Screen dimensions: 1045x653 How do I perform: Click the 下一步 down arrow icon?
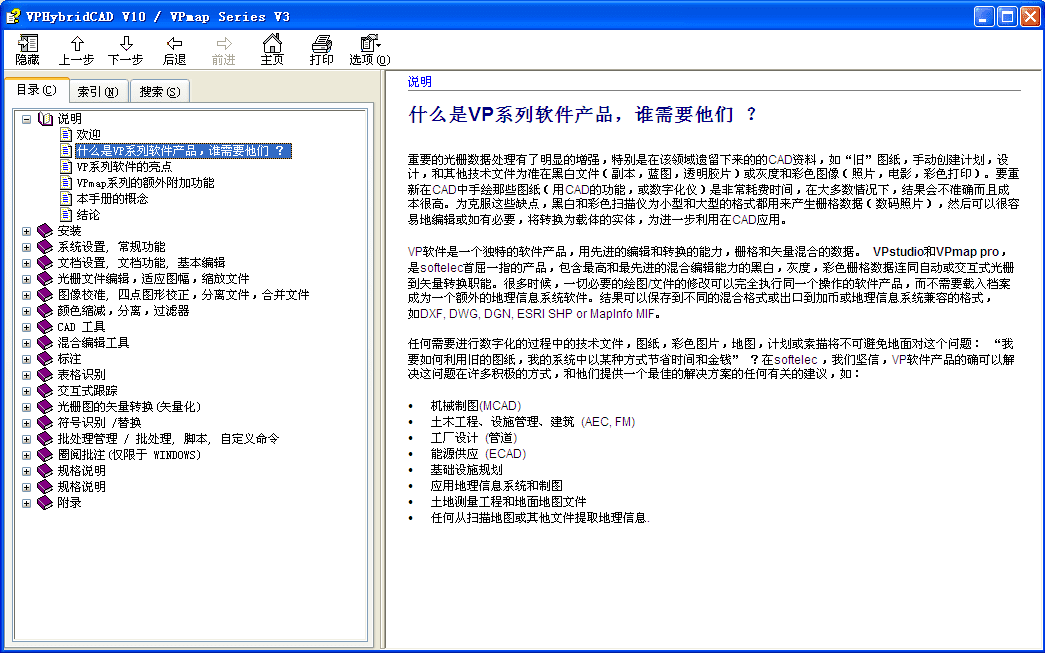point(126,44)
